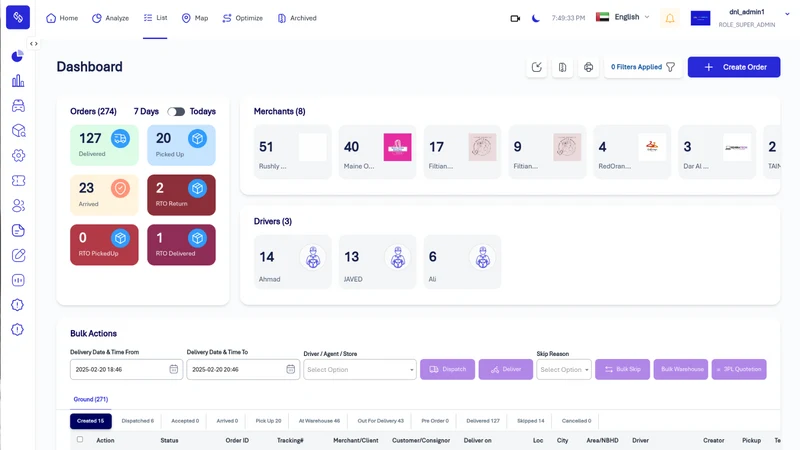Open the audio bars sidebar icon
This screenshot has height=450, width=800.
18,280
